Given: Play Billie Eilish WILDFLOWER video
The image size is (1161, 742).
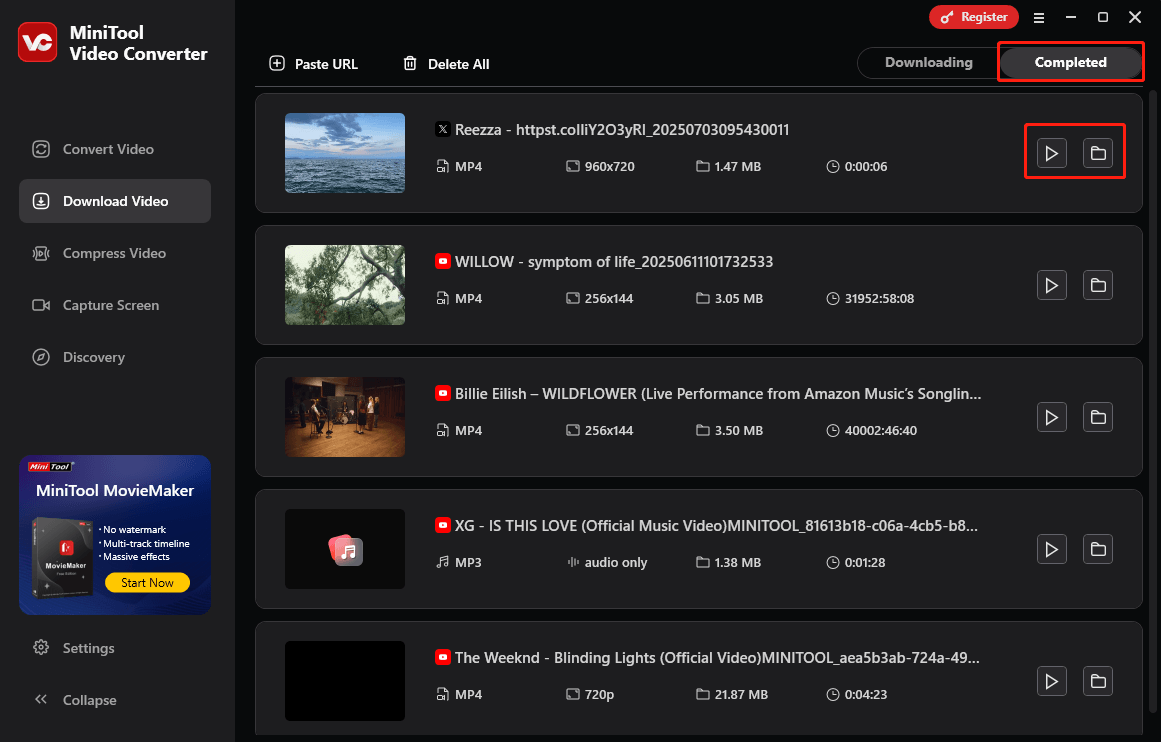Looking at the screenshot, I should click(x=1051, y=417).
